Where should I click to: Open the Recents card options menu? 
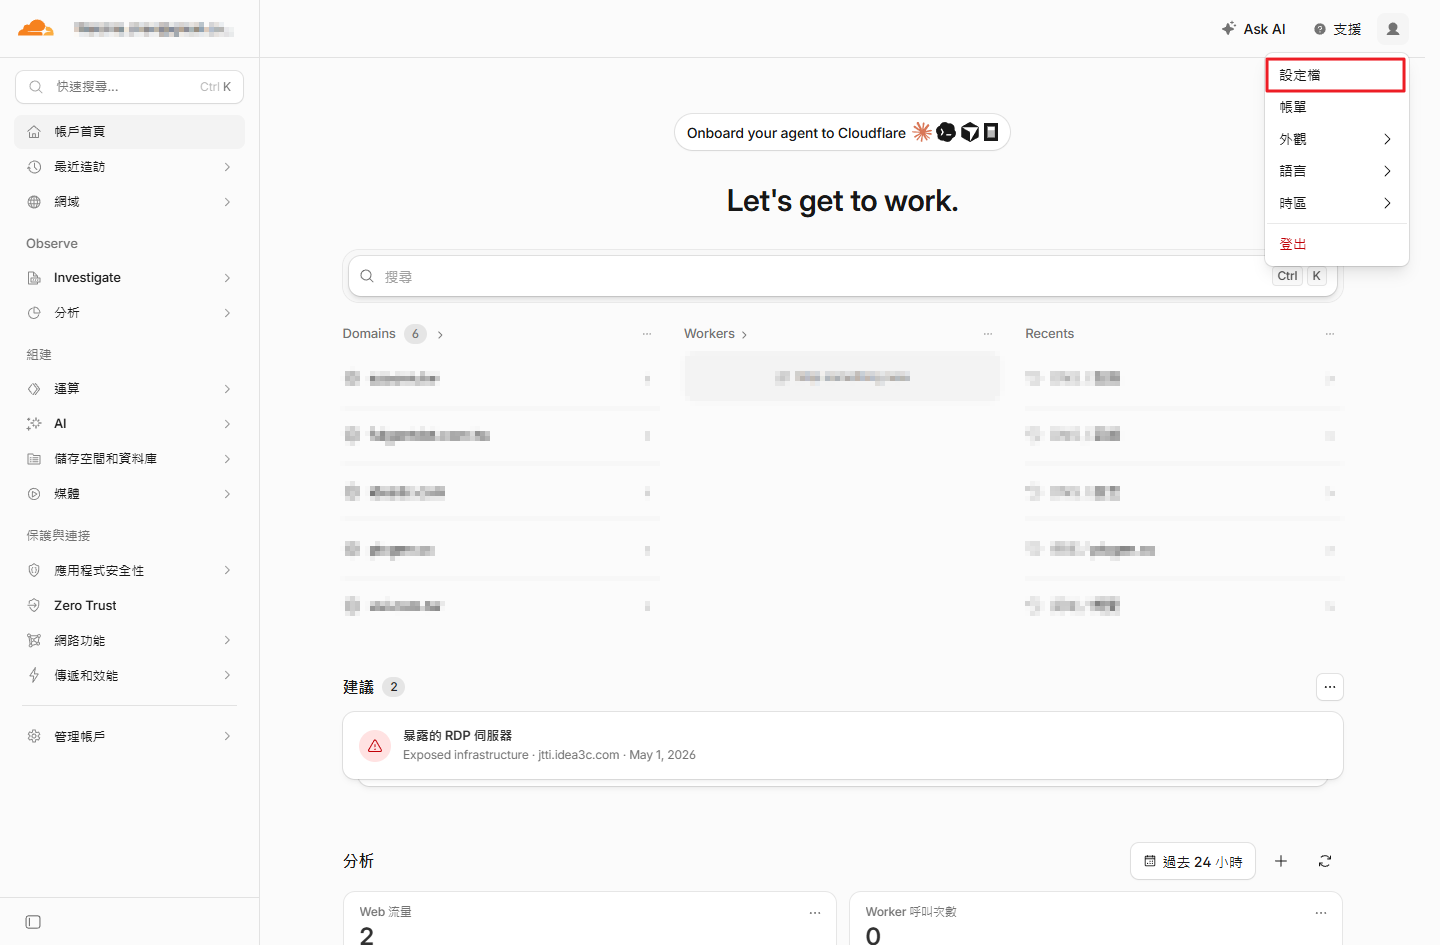tap(1330, 334)
